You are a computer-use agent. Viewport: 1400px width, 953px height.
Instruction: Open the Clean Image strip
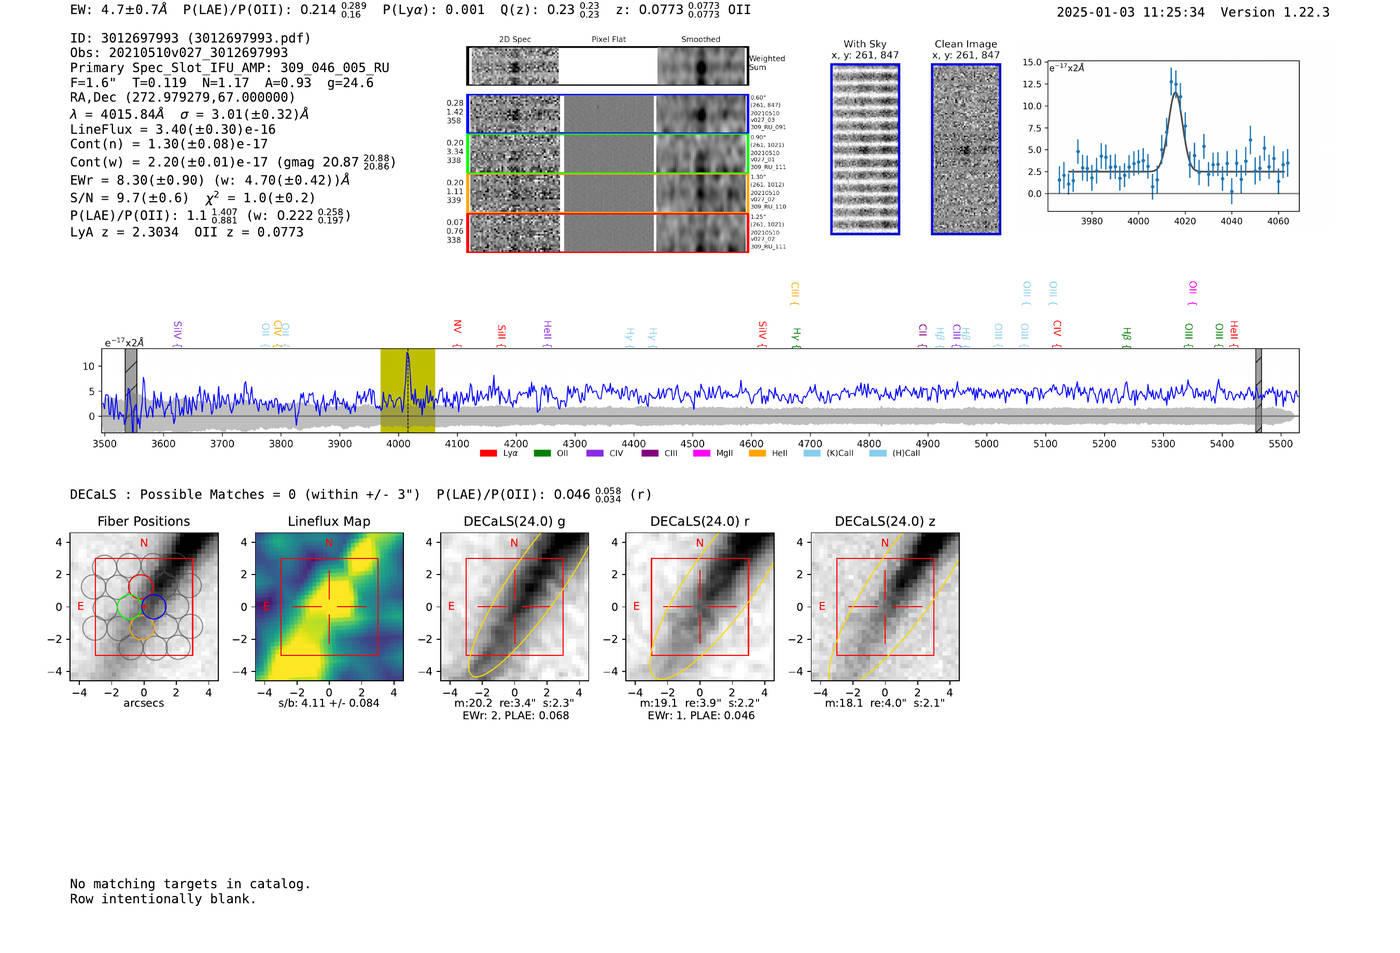[966, 149]
